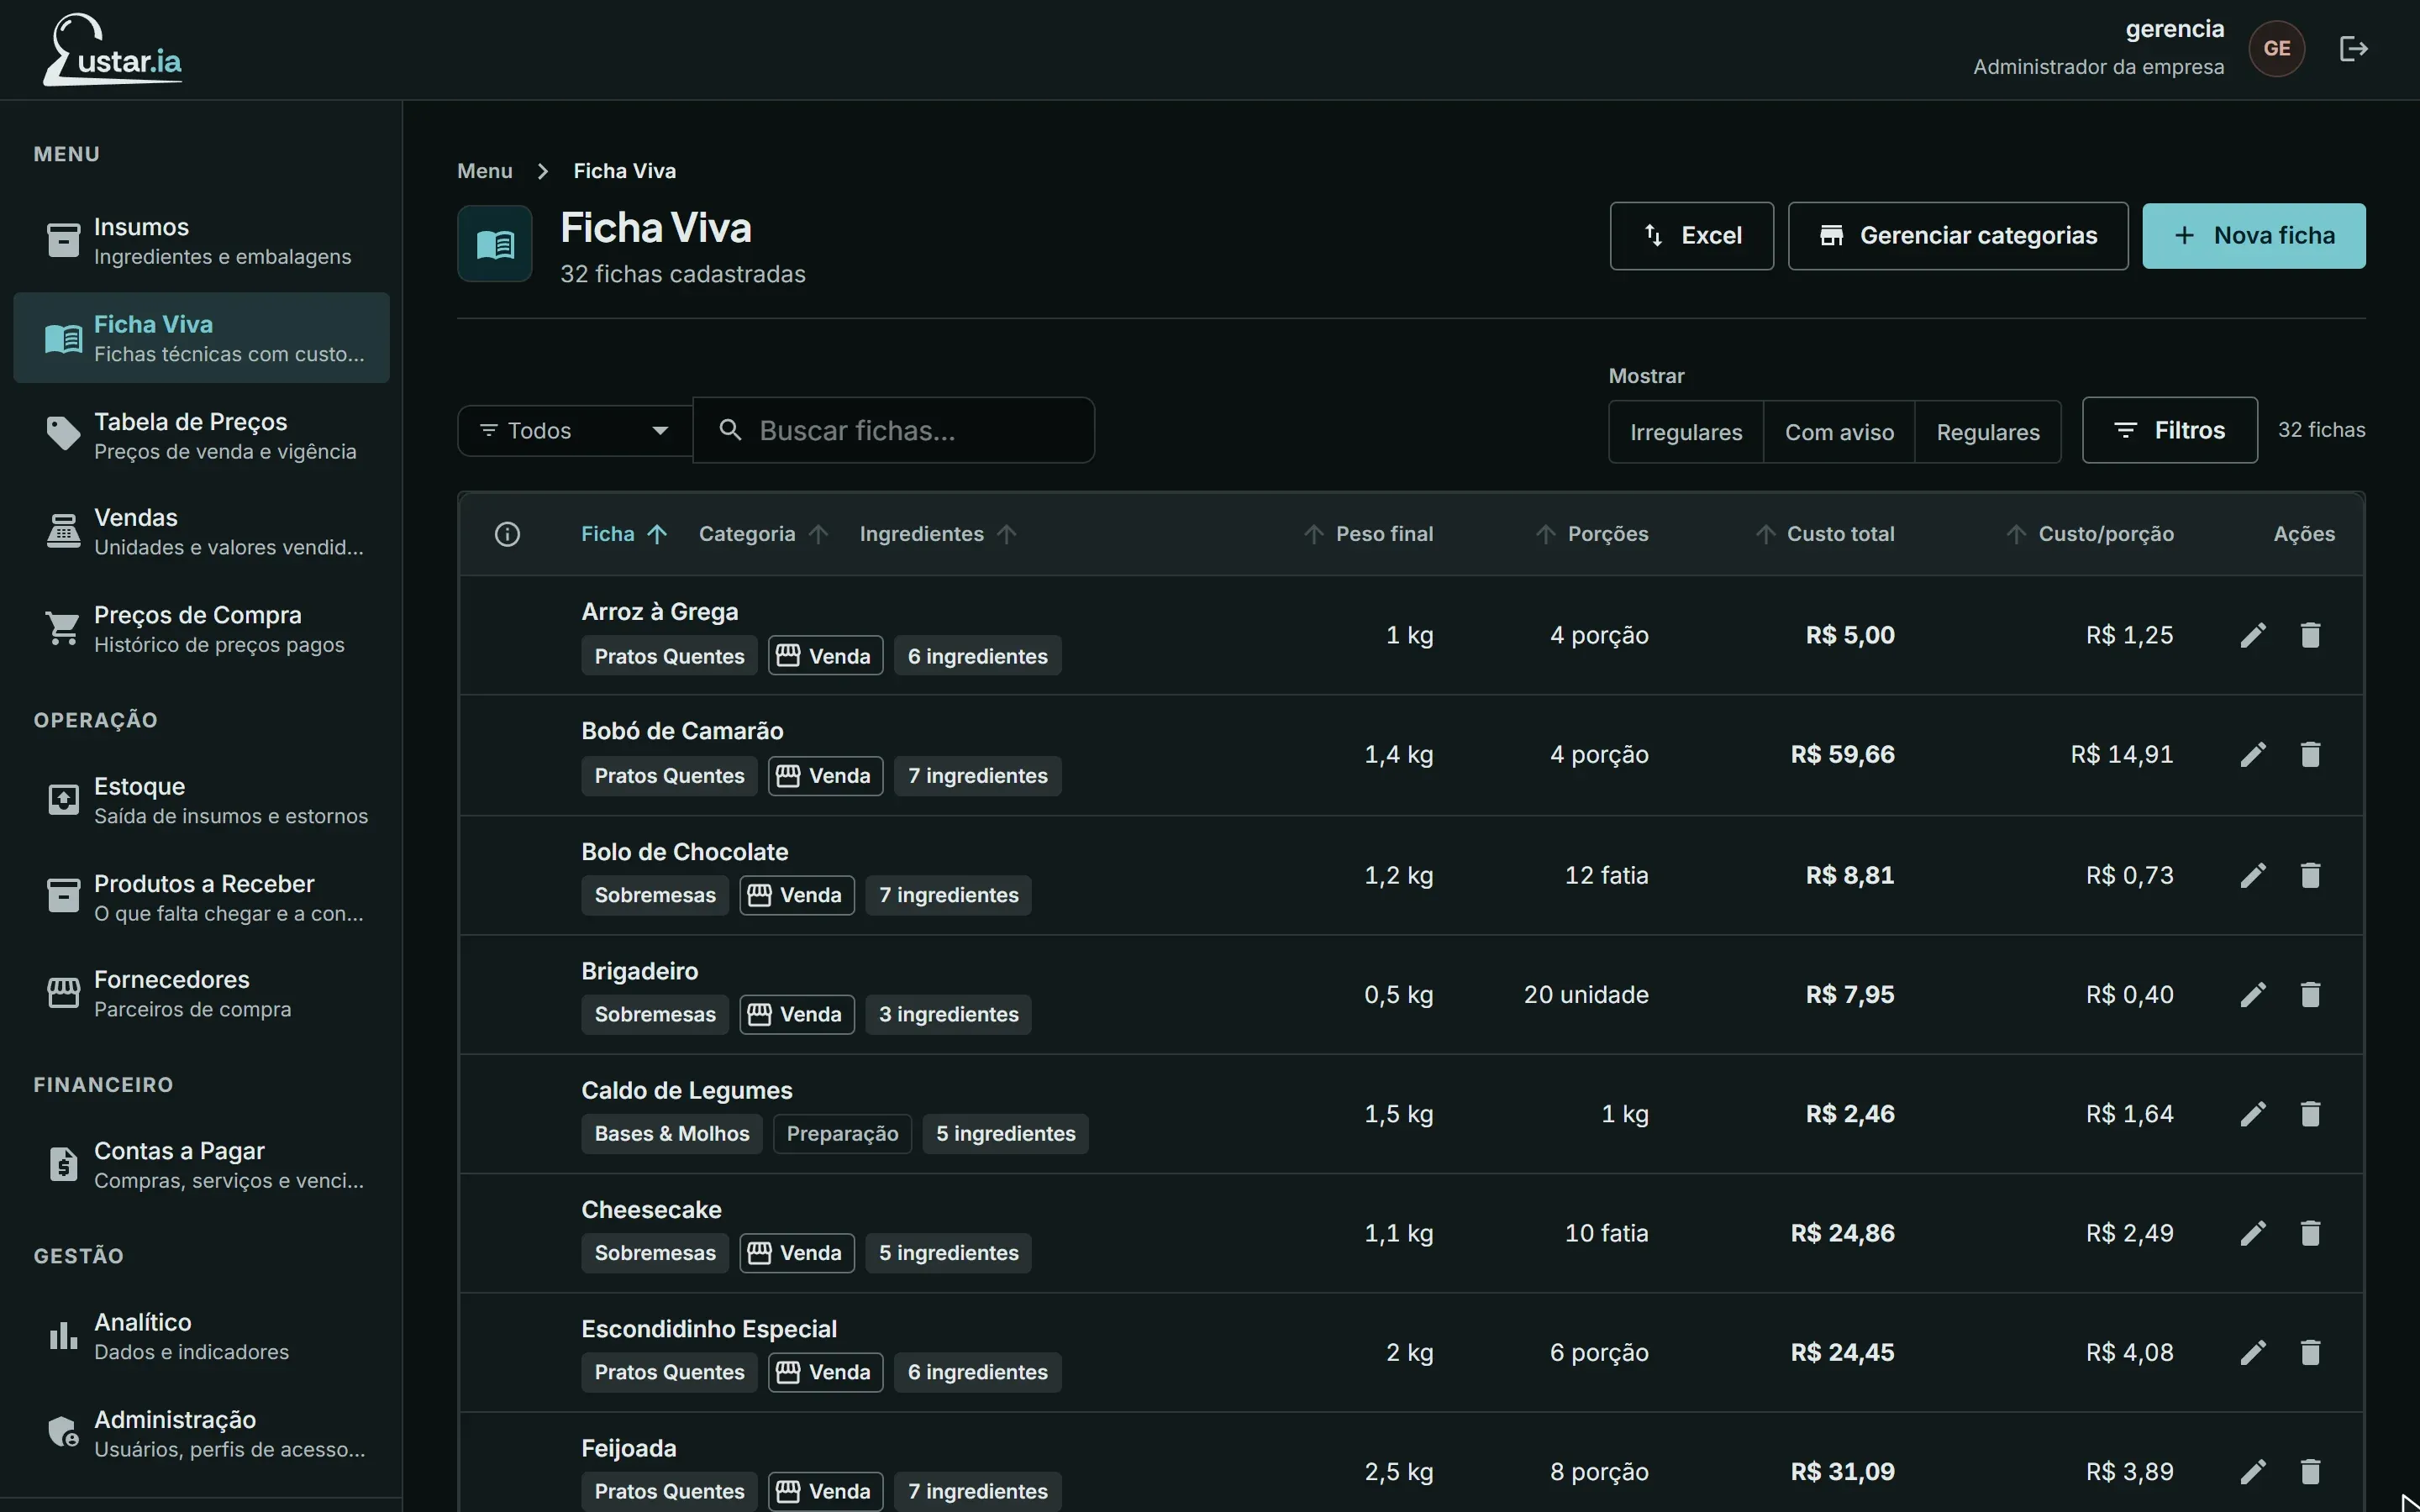Click the logout icon in the header
The width and height of the screenshot is (2420, 1512).
2353,48
